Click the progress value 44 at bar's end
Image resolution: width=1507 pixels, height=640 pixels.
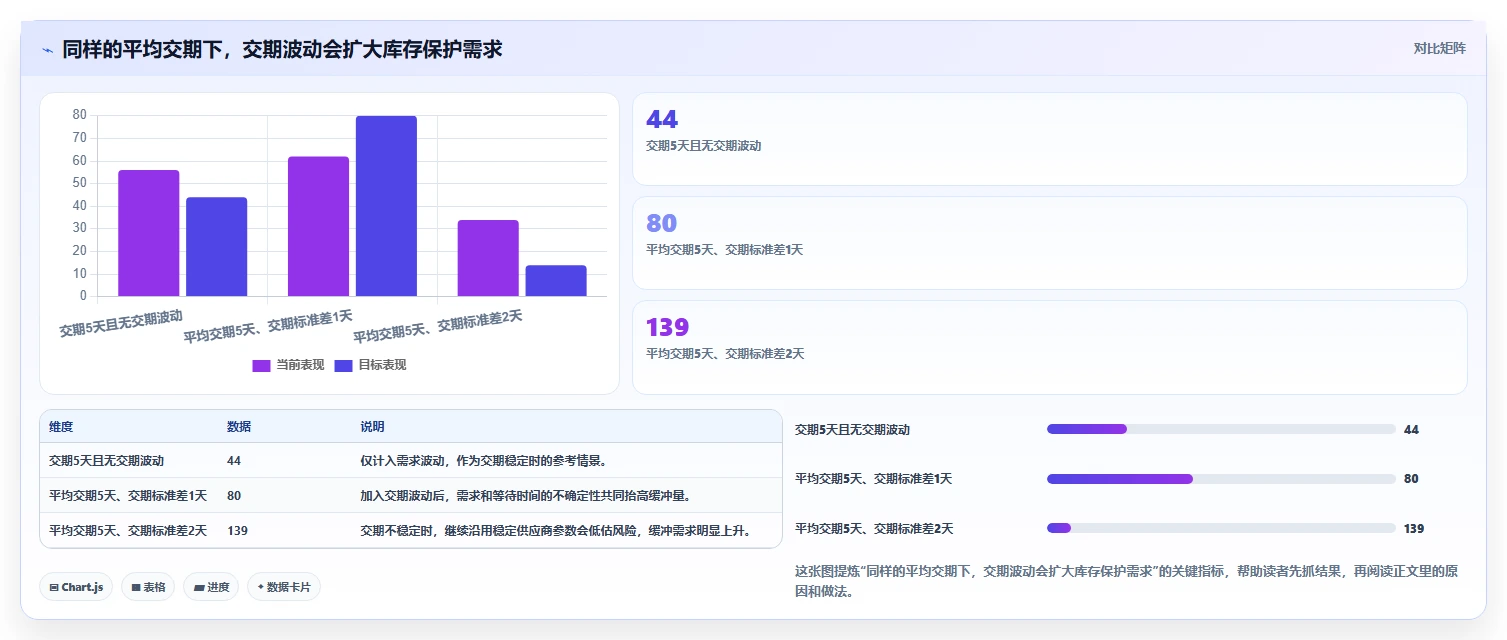click(1411, 430)
